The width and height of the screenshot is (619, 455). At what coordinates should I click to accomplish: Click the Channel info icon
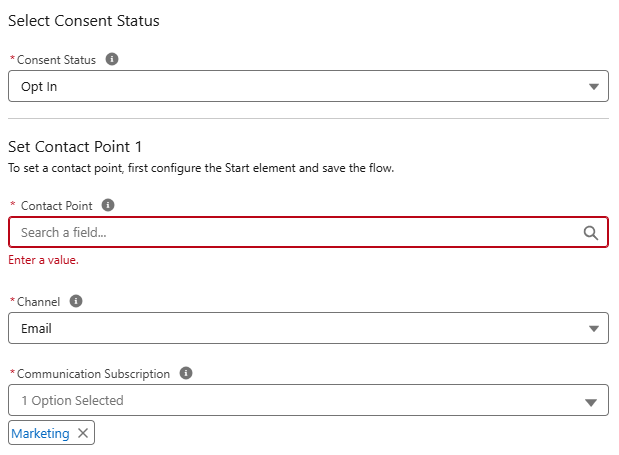[x=76, y=300]
